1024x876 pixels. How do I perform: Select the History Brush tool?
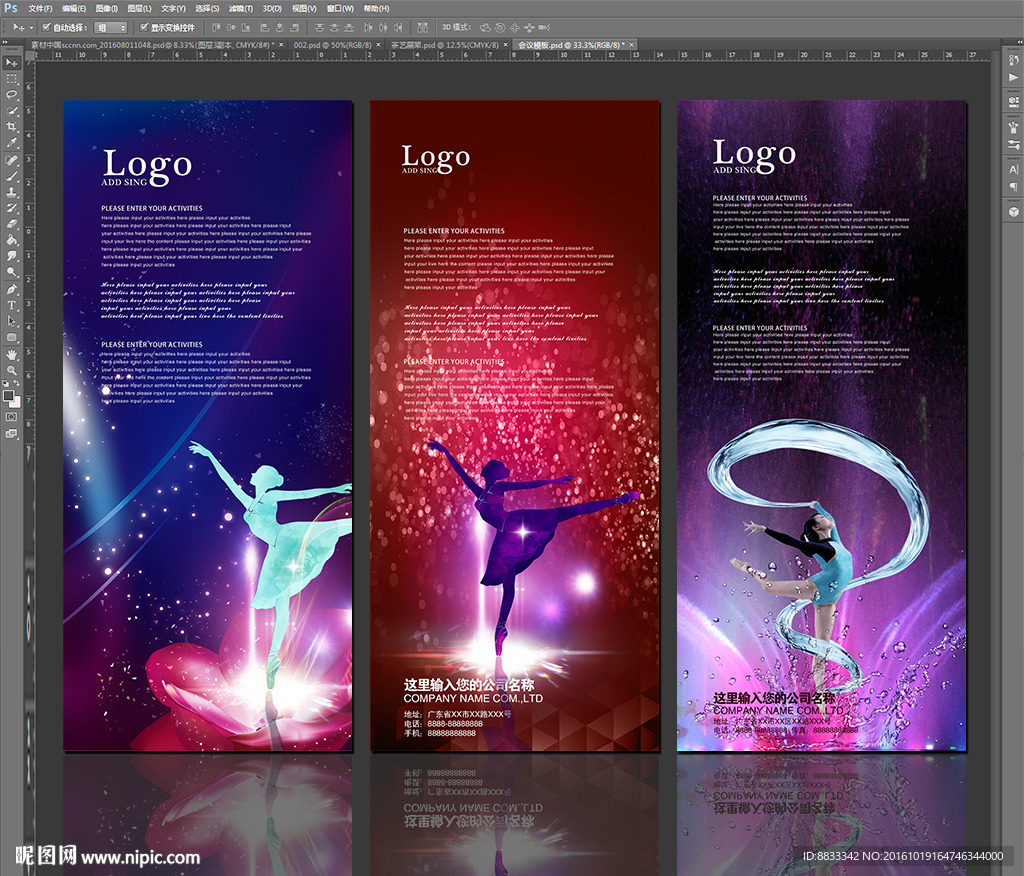click(12, 208)
